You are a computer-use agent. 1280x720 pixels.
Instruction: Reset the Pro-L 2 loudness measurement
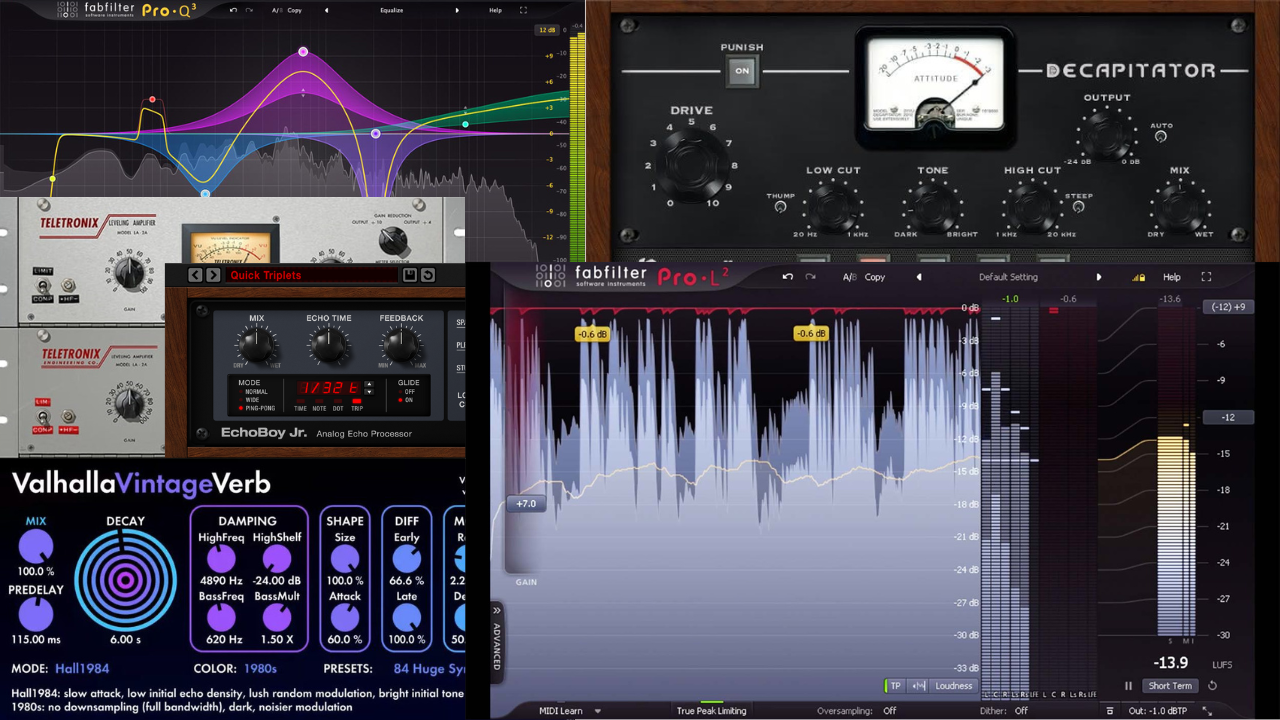pyautogui.click(x=1213, y=686)
